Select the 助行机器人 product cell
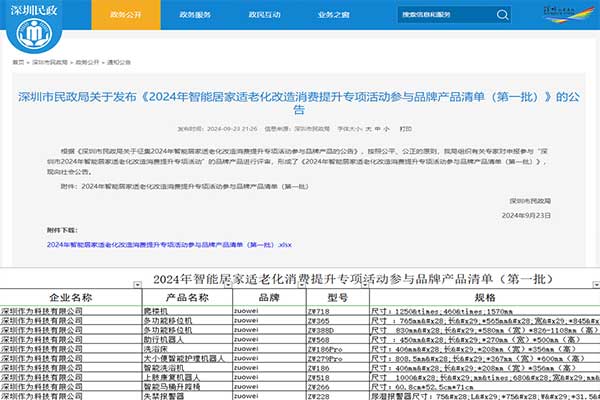 187,340
